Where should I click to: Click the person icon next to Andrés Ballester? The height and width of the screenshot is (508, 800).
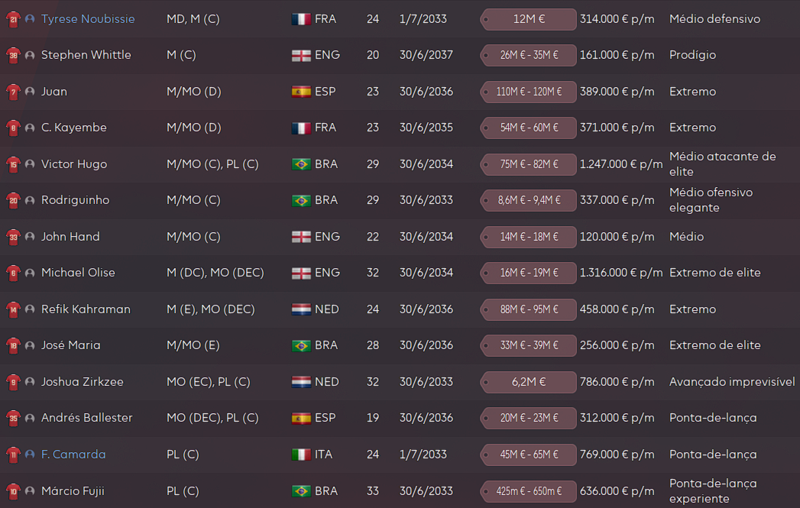coord(30,418)
